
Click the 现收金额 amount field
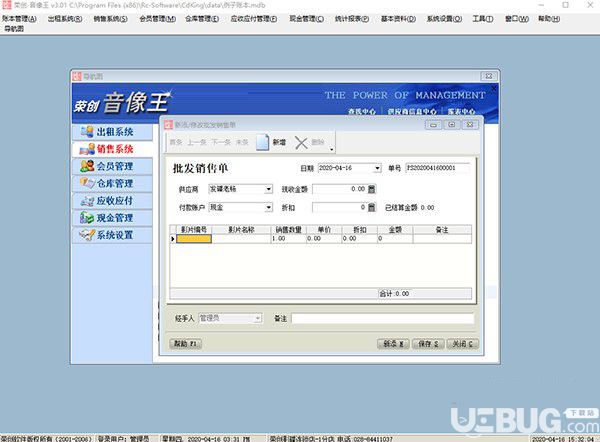point(340,189)
